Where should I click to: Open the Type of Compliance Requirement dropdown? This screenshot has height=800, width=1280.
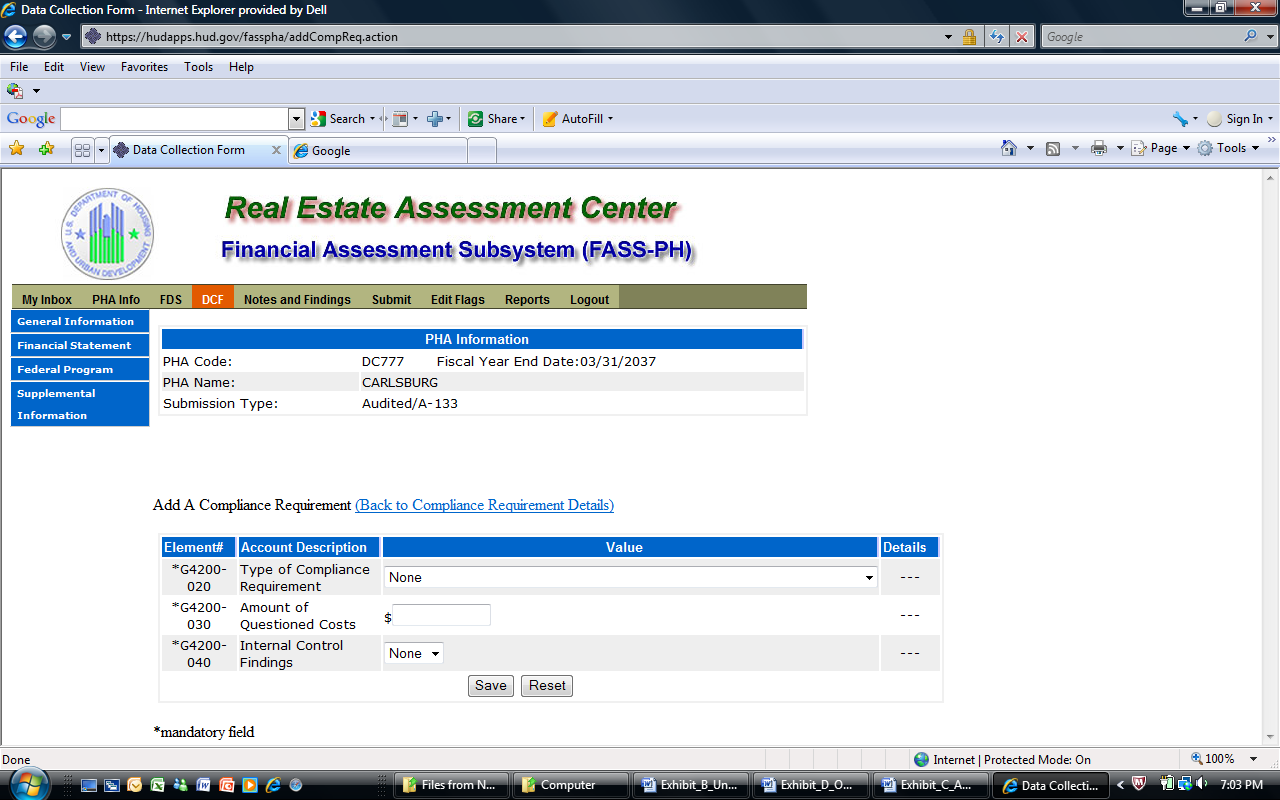pyautogui.click(x=630, y=577)
